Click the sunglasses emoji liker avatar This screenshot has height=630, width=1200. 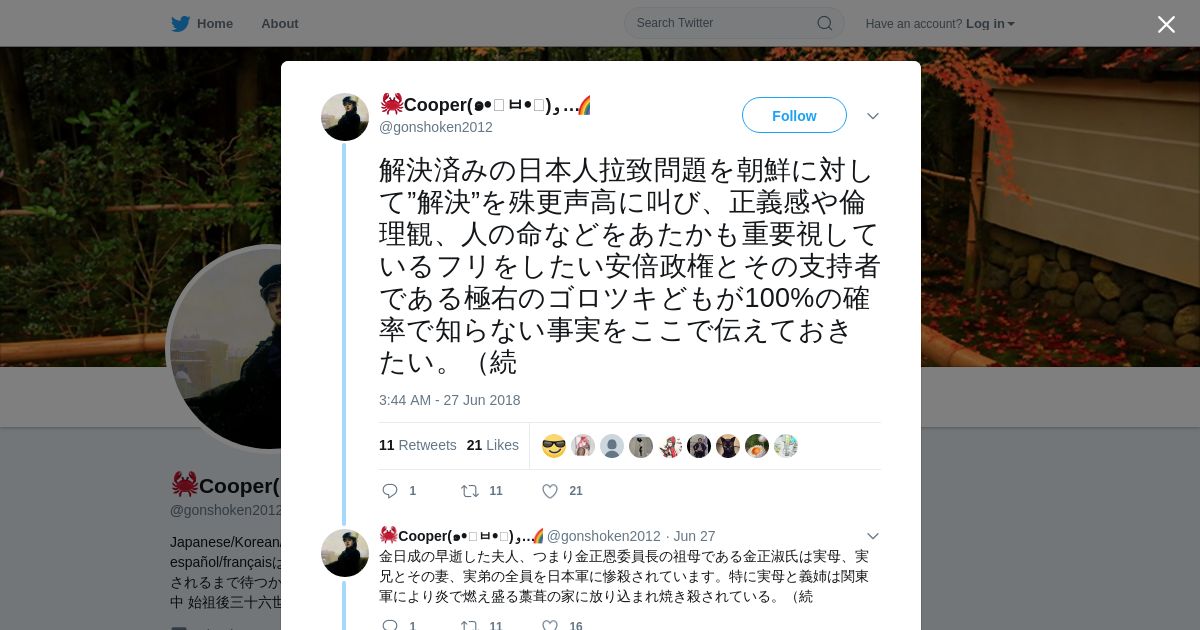(554, 446)
